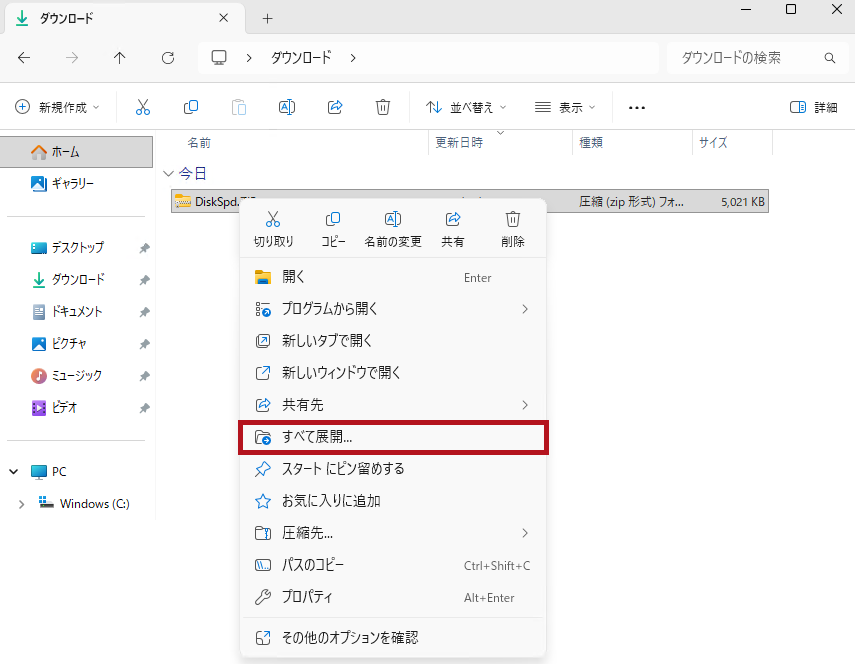The image size is (855, 664).
Task: Choose プロパティ in the context menu
Action: (308, 597)
